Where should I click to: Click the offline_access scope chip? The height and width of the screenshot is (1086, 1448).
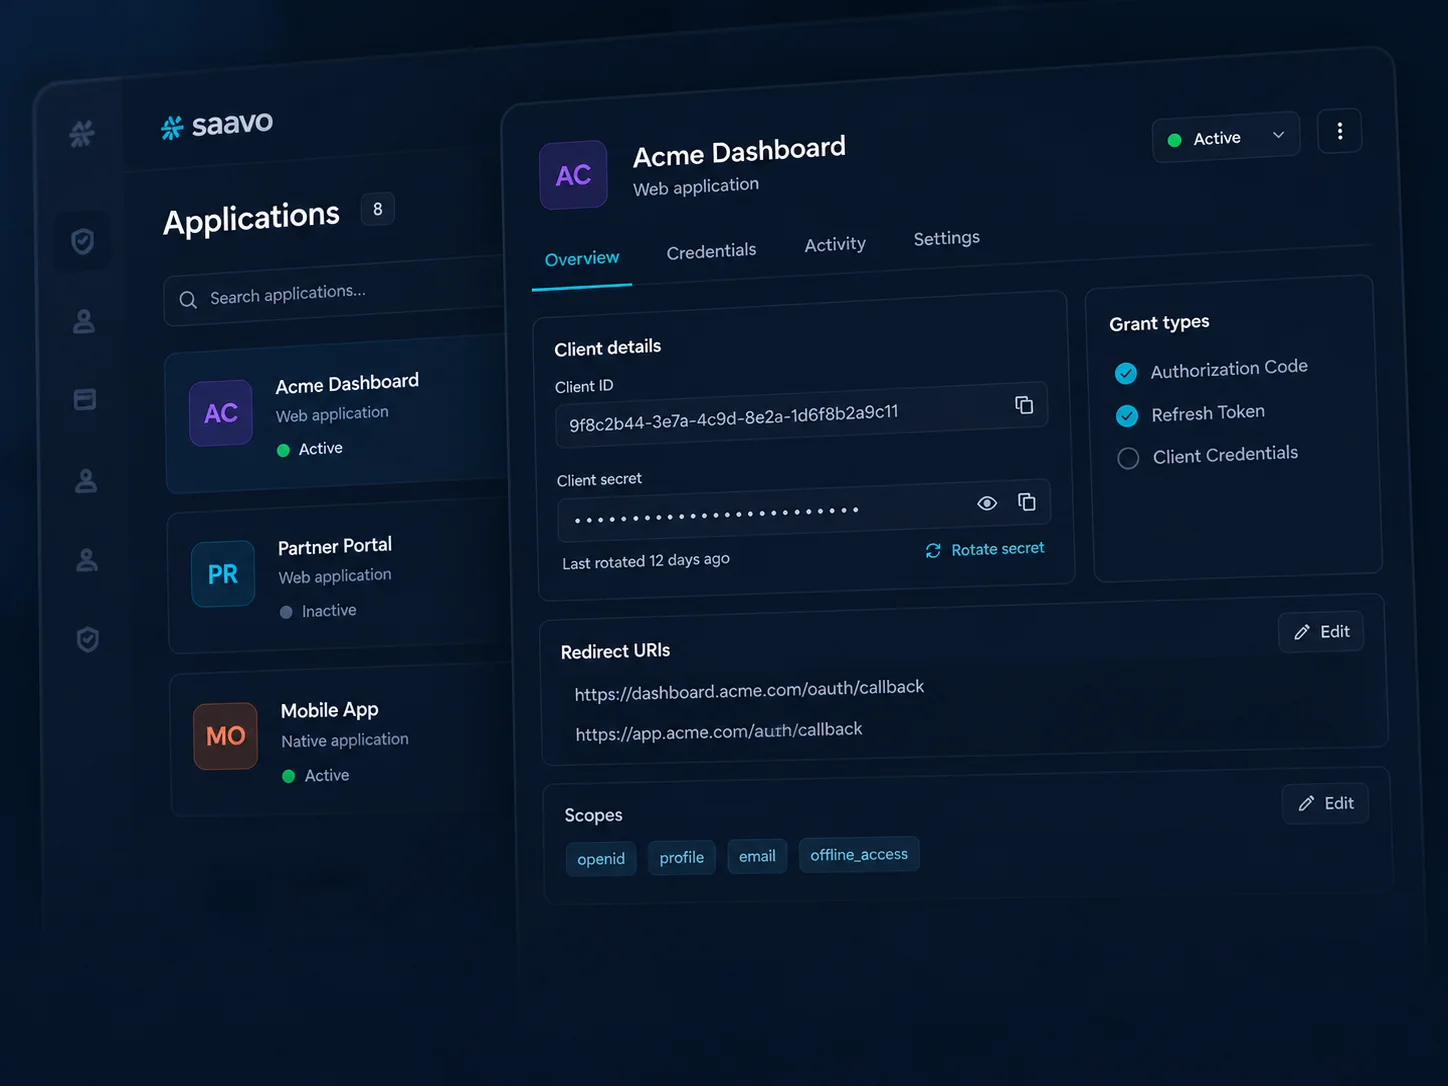pyautogui.click(x=859, y=854)
